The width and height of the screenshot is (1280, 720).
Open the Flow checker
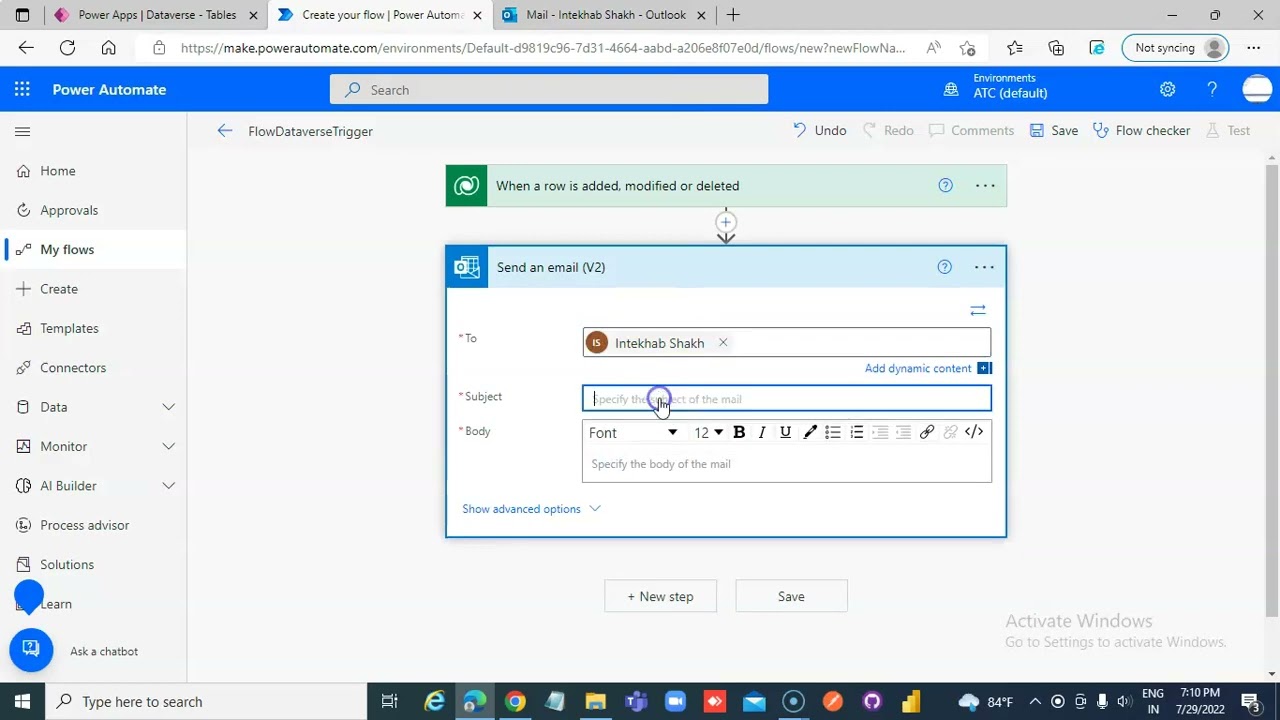(1141, 131)
